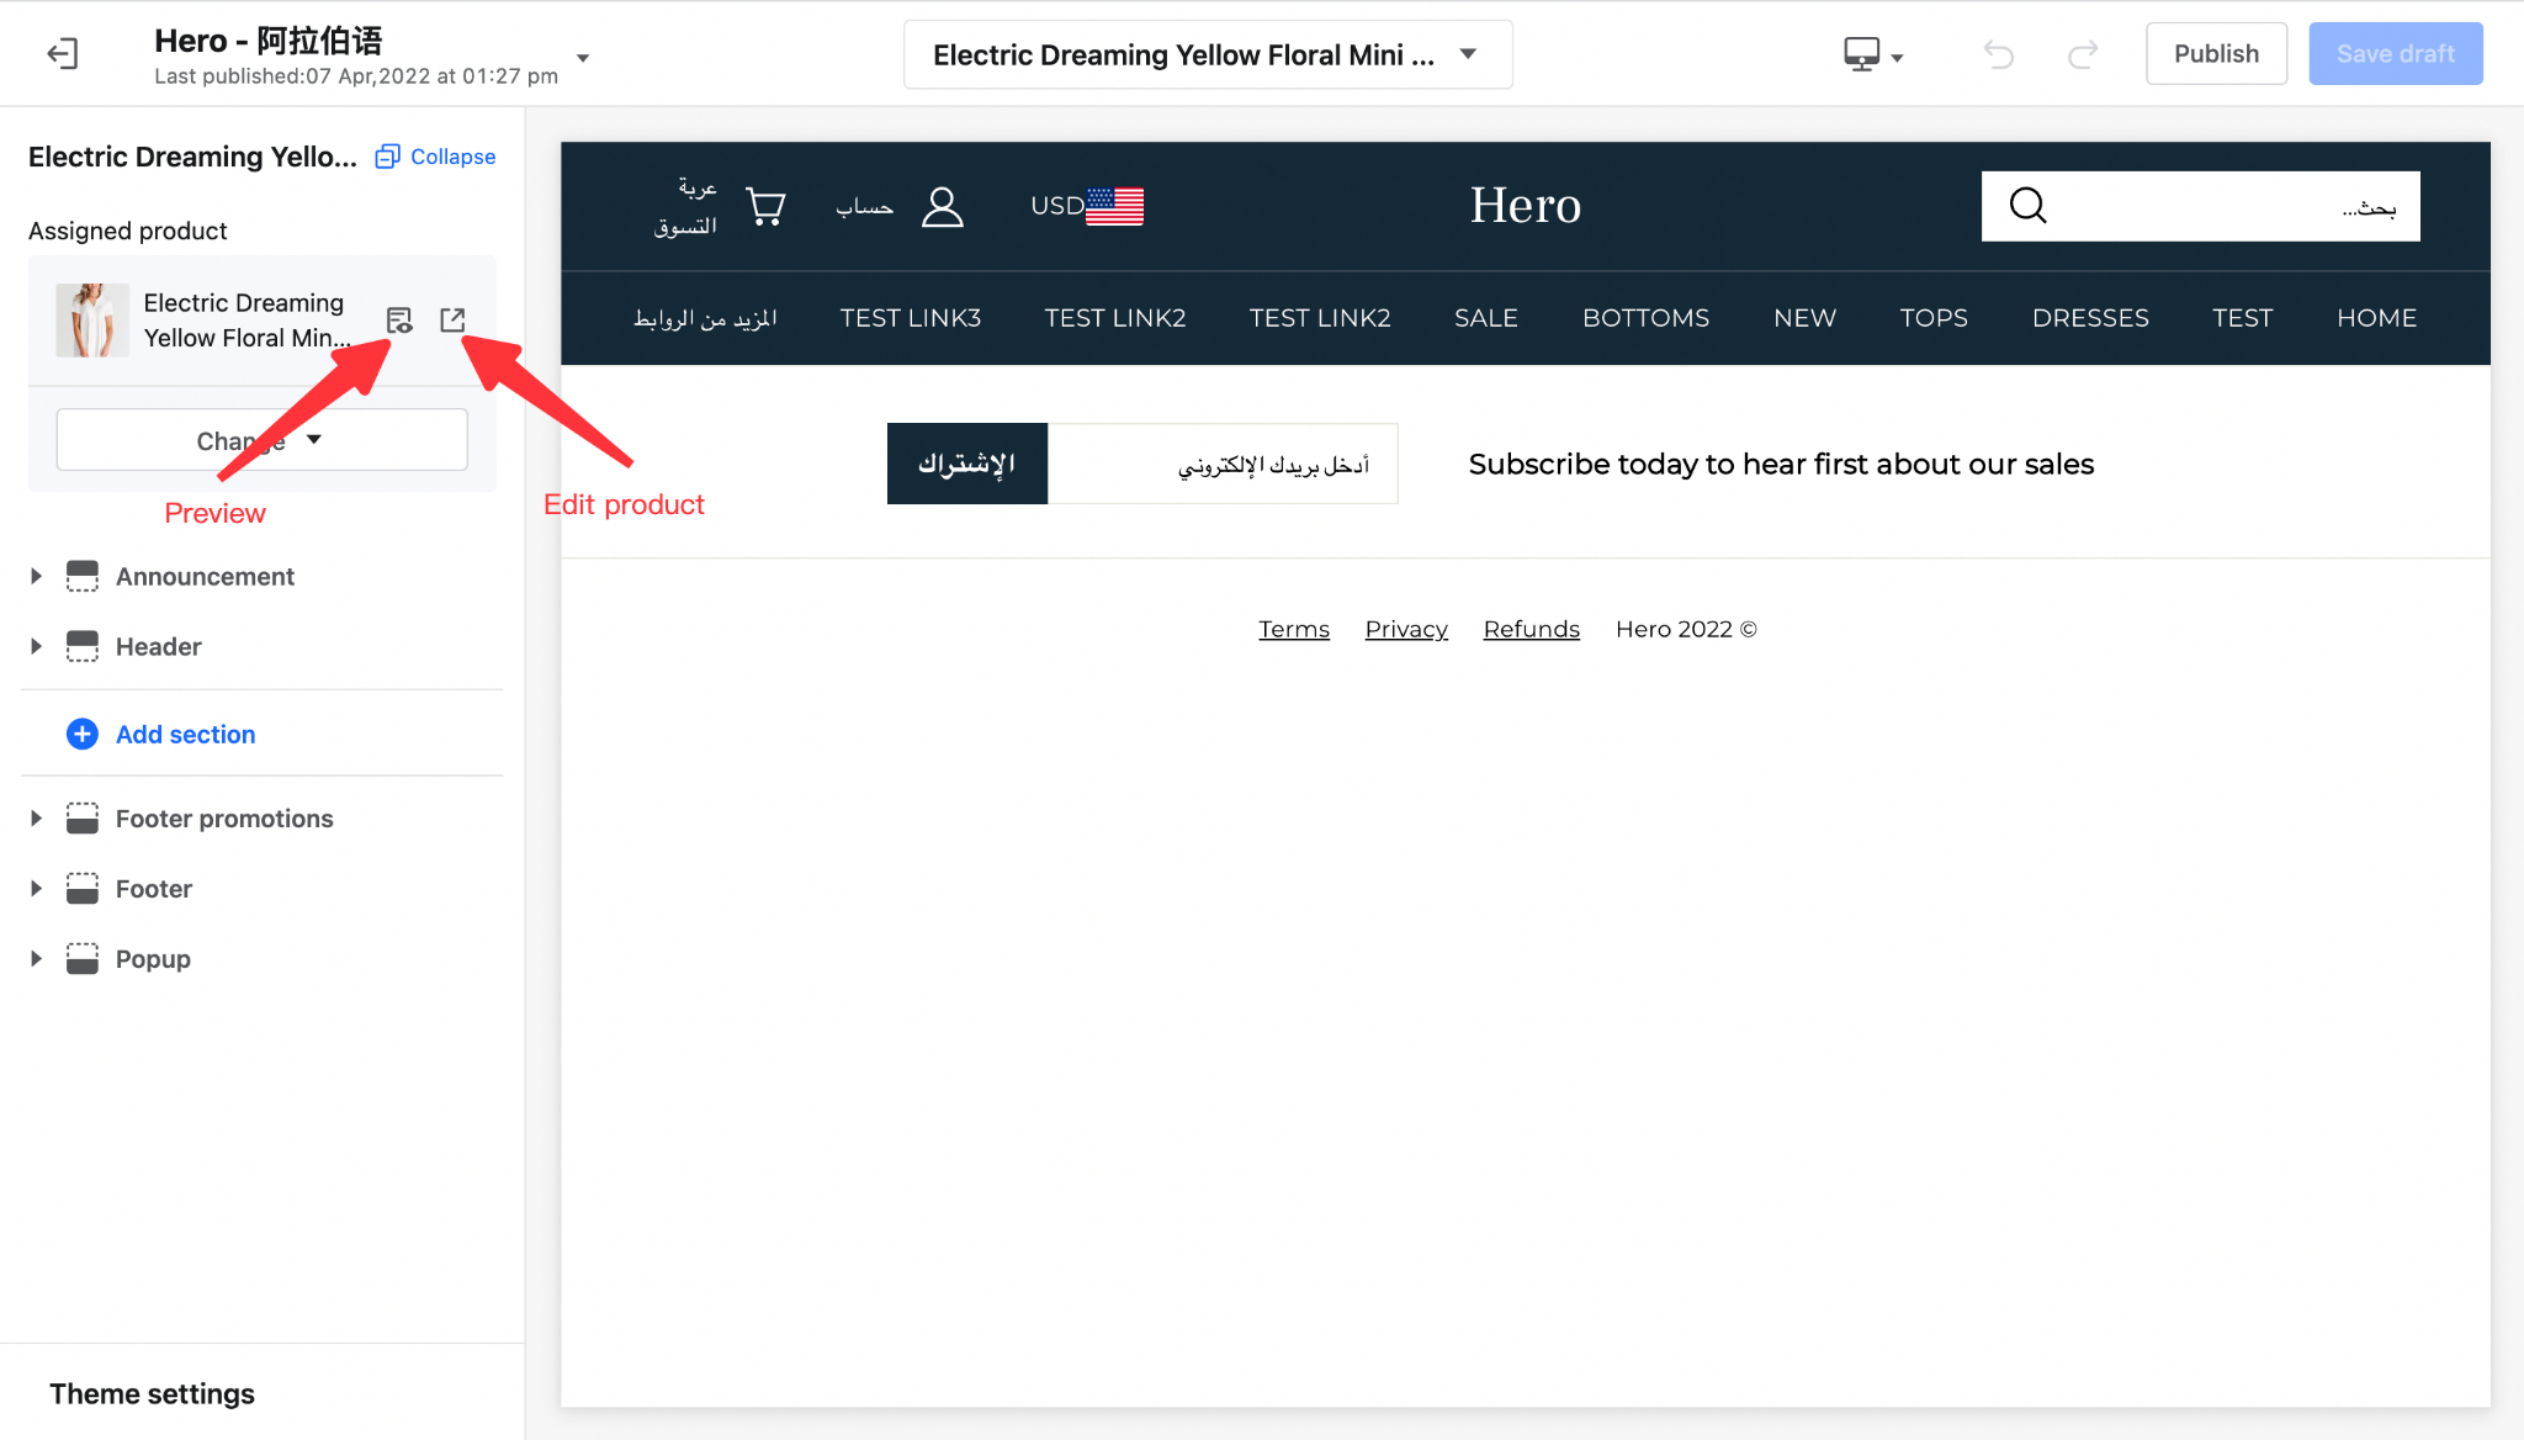Click the Edit product external link icon
Screen dimensions: 2524x1440
pos(456,321)
